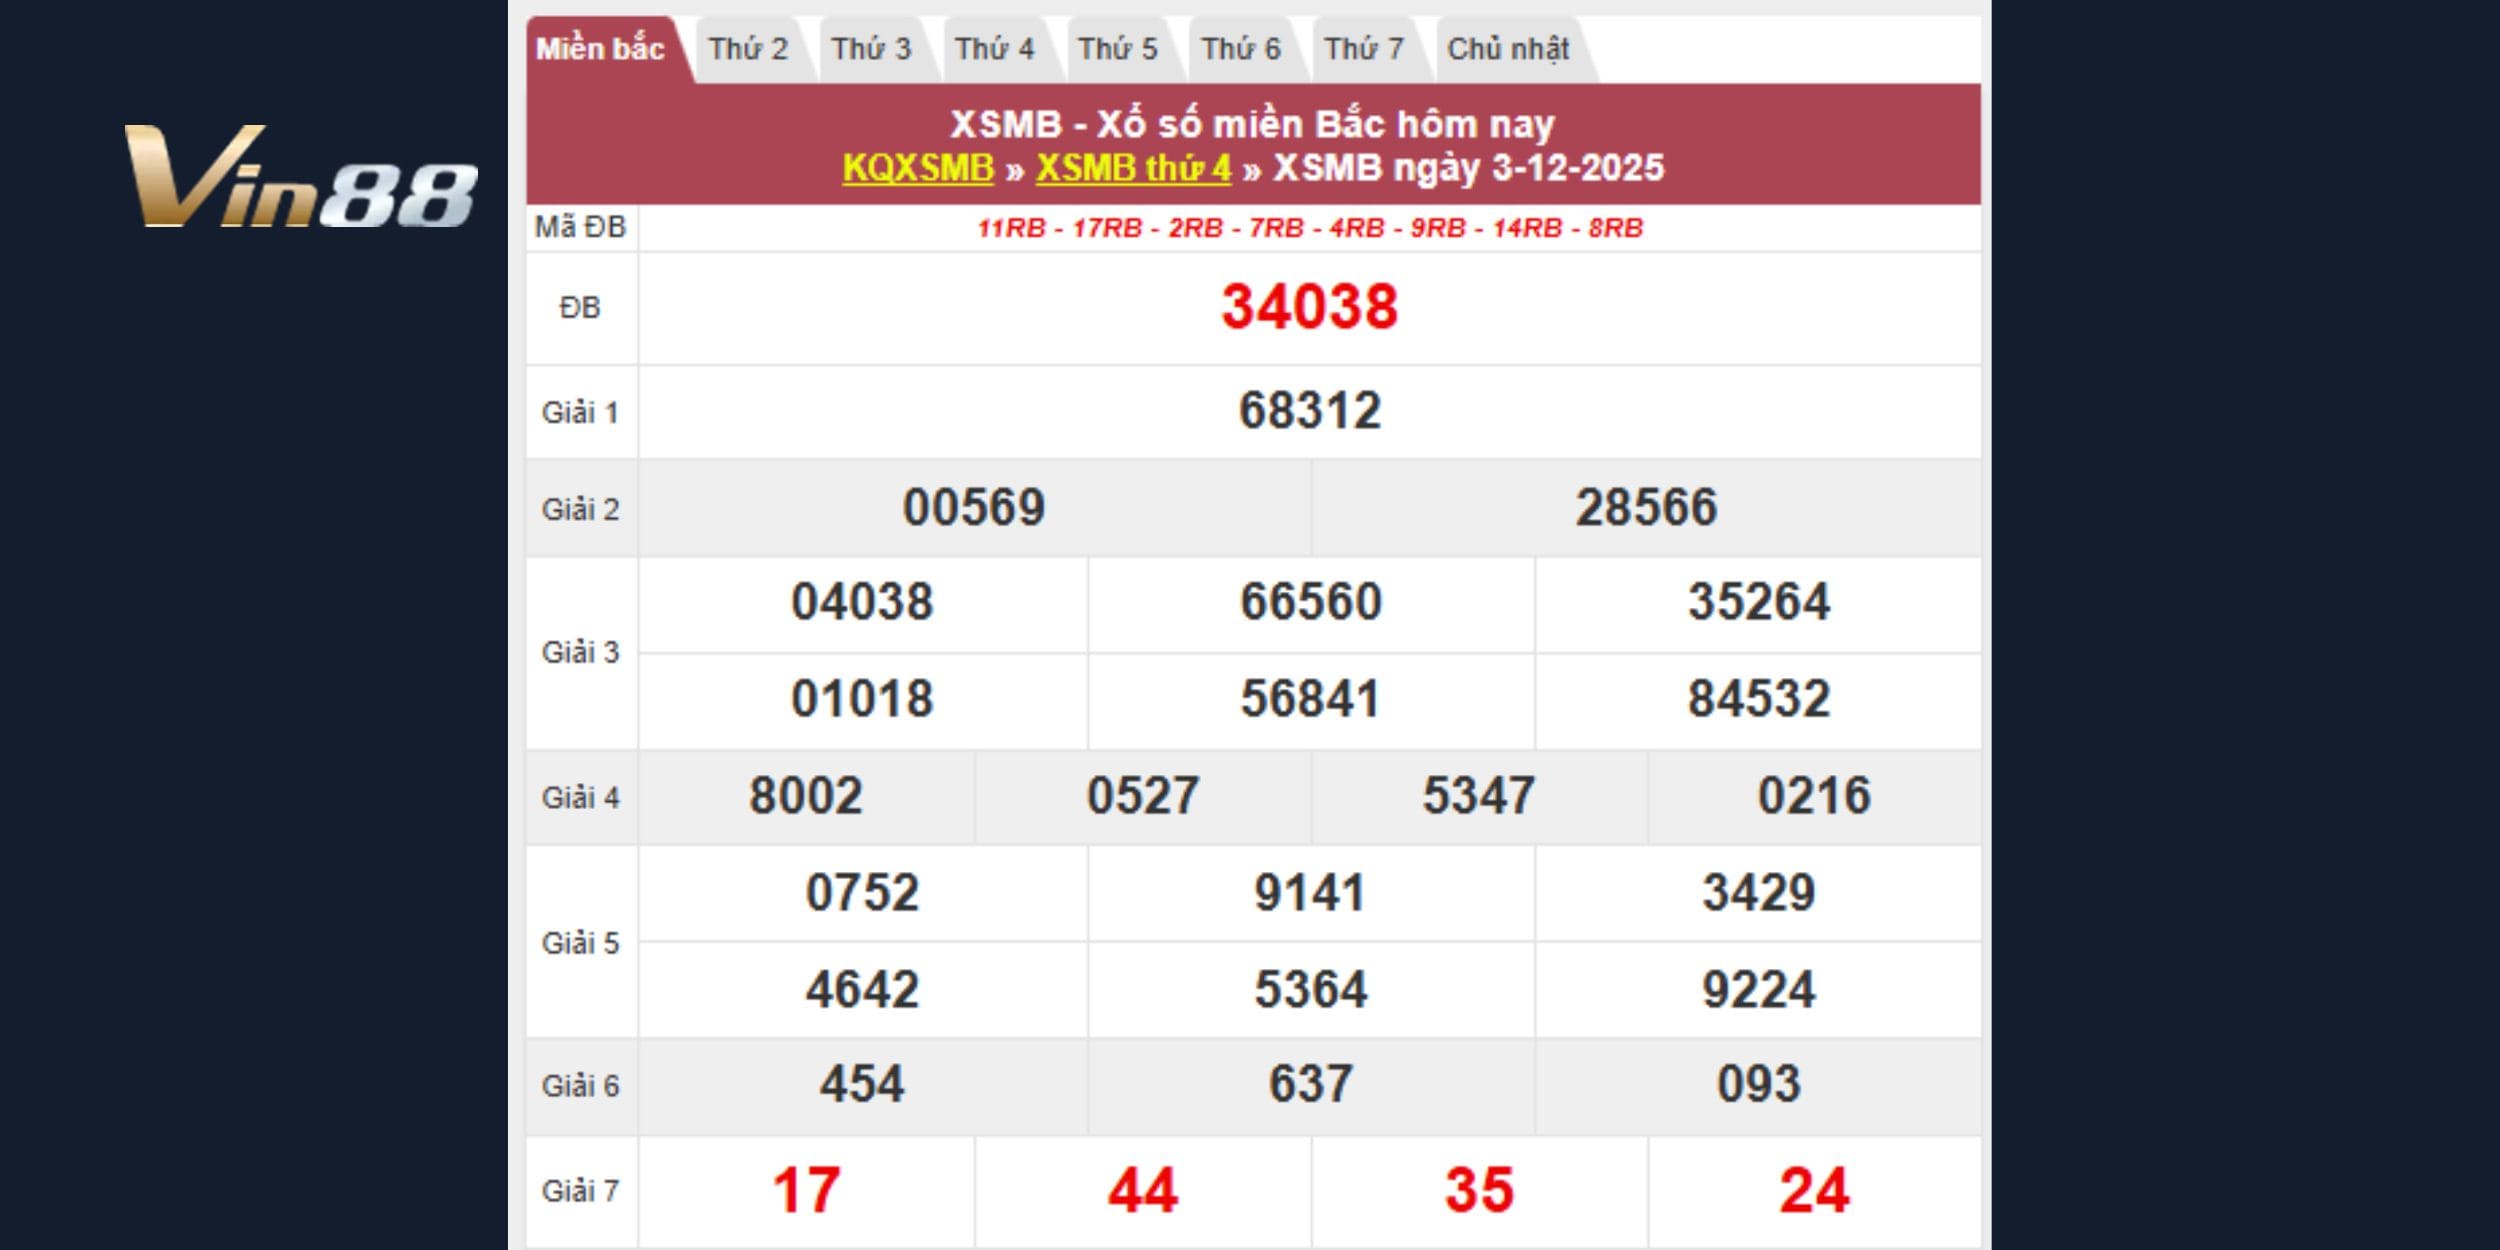The width and height of the screenshot is (2500, 1250).
Task: Select the Giải 2 number 00569
Action: pyautogui.click(x=973, y=507)
